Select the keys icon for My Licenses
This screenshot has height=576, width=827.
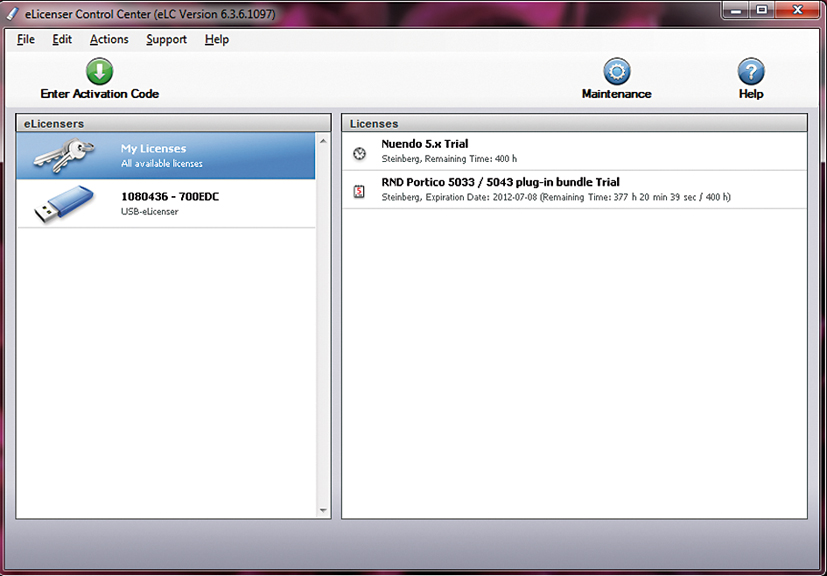pyautogui.click(x=64, y=155)
